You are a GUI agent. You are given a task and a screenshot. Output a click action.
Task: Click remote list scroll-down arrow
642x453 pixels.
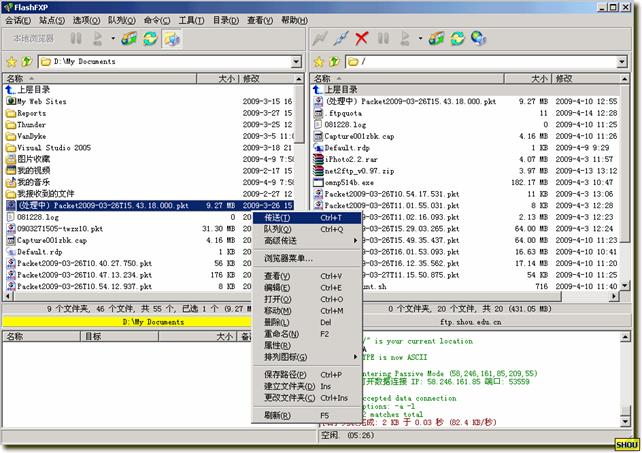(625, 285)
